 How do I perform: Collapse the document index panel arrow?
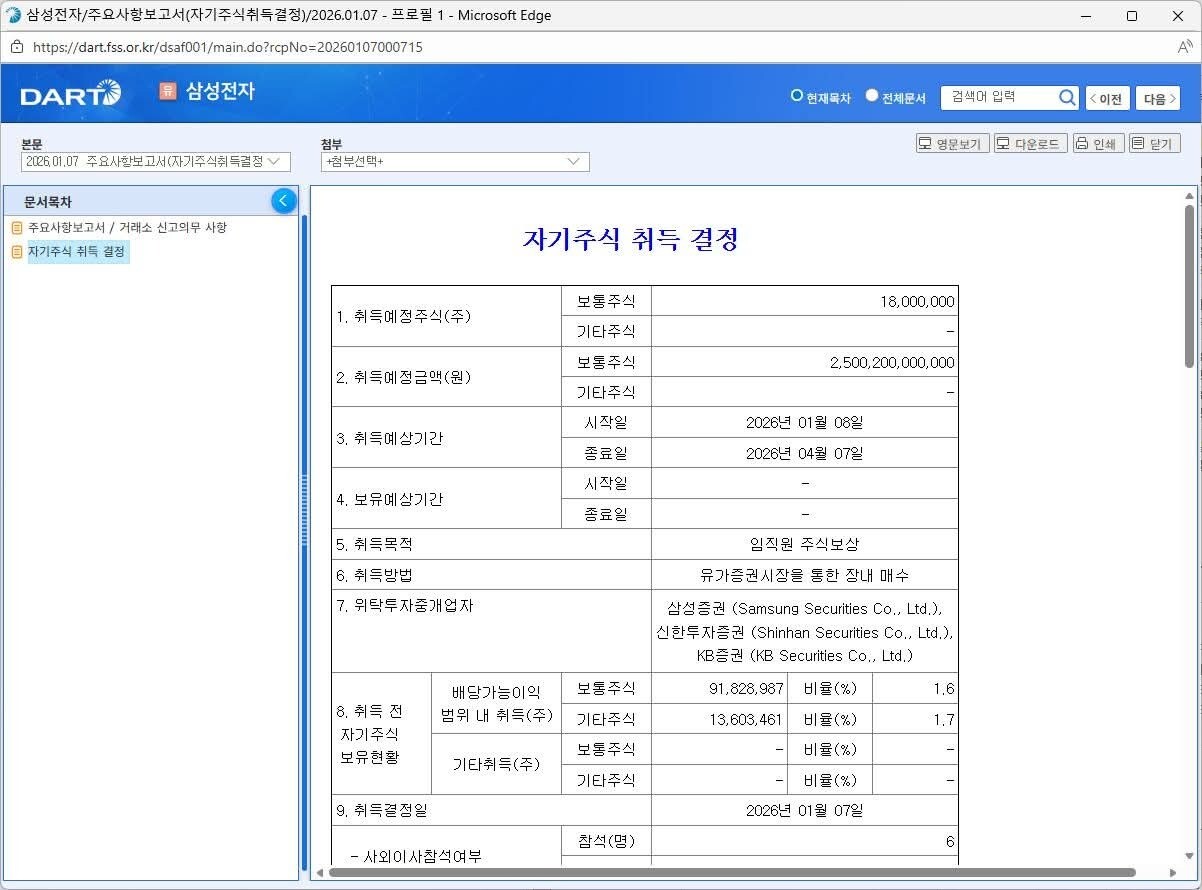click(x=284, y=201)
